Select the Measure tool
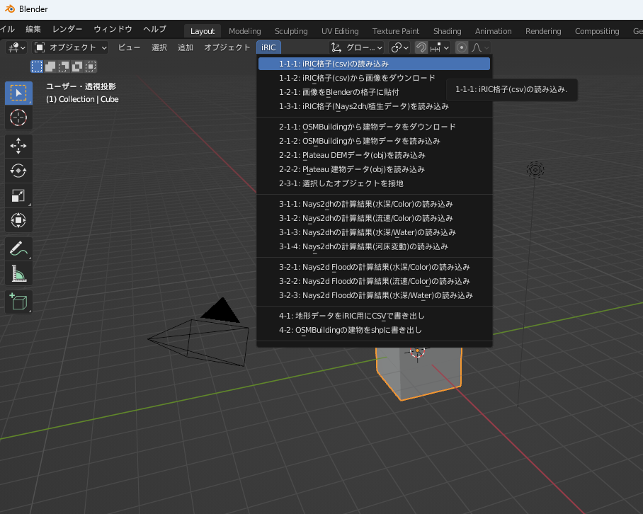Viewport: 644px width, 514px height. [18, 274]
